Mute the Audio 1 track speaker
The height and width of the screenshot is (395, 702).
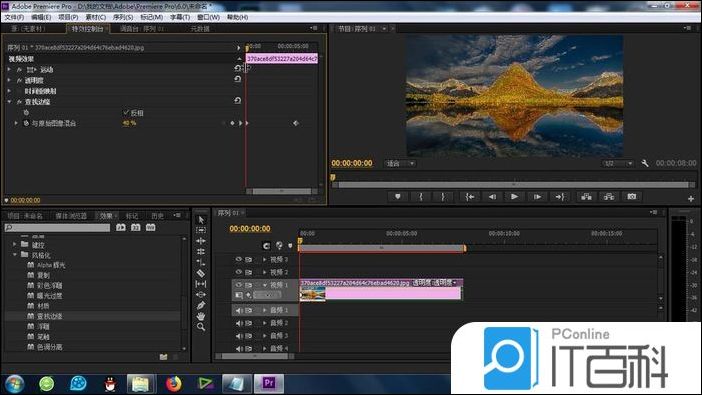click(x=239, y=310)
